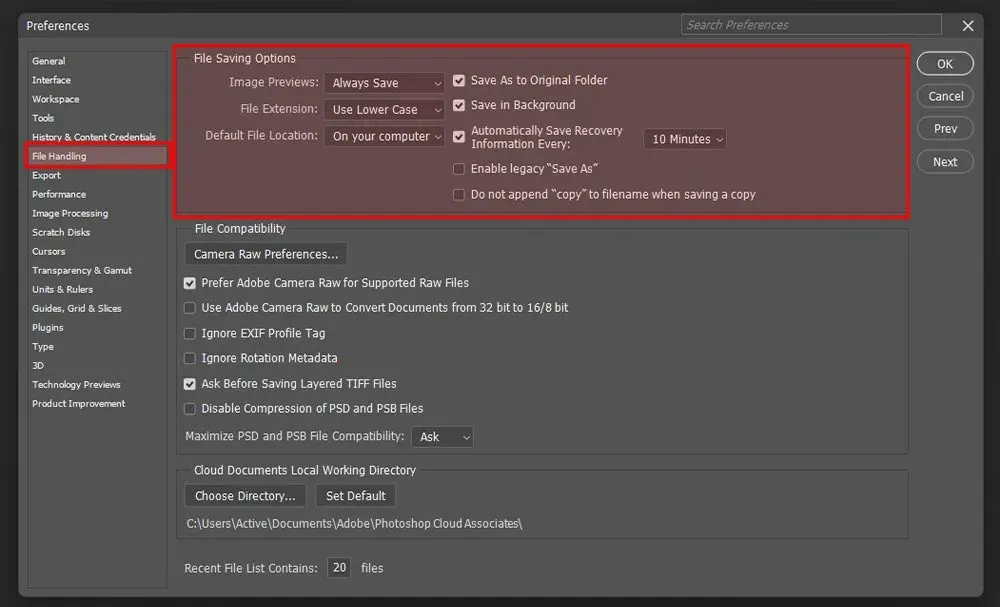
Task: Click the Camera Raw Preferences button
Action: click(x=266, y=254)
